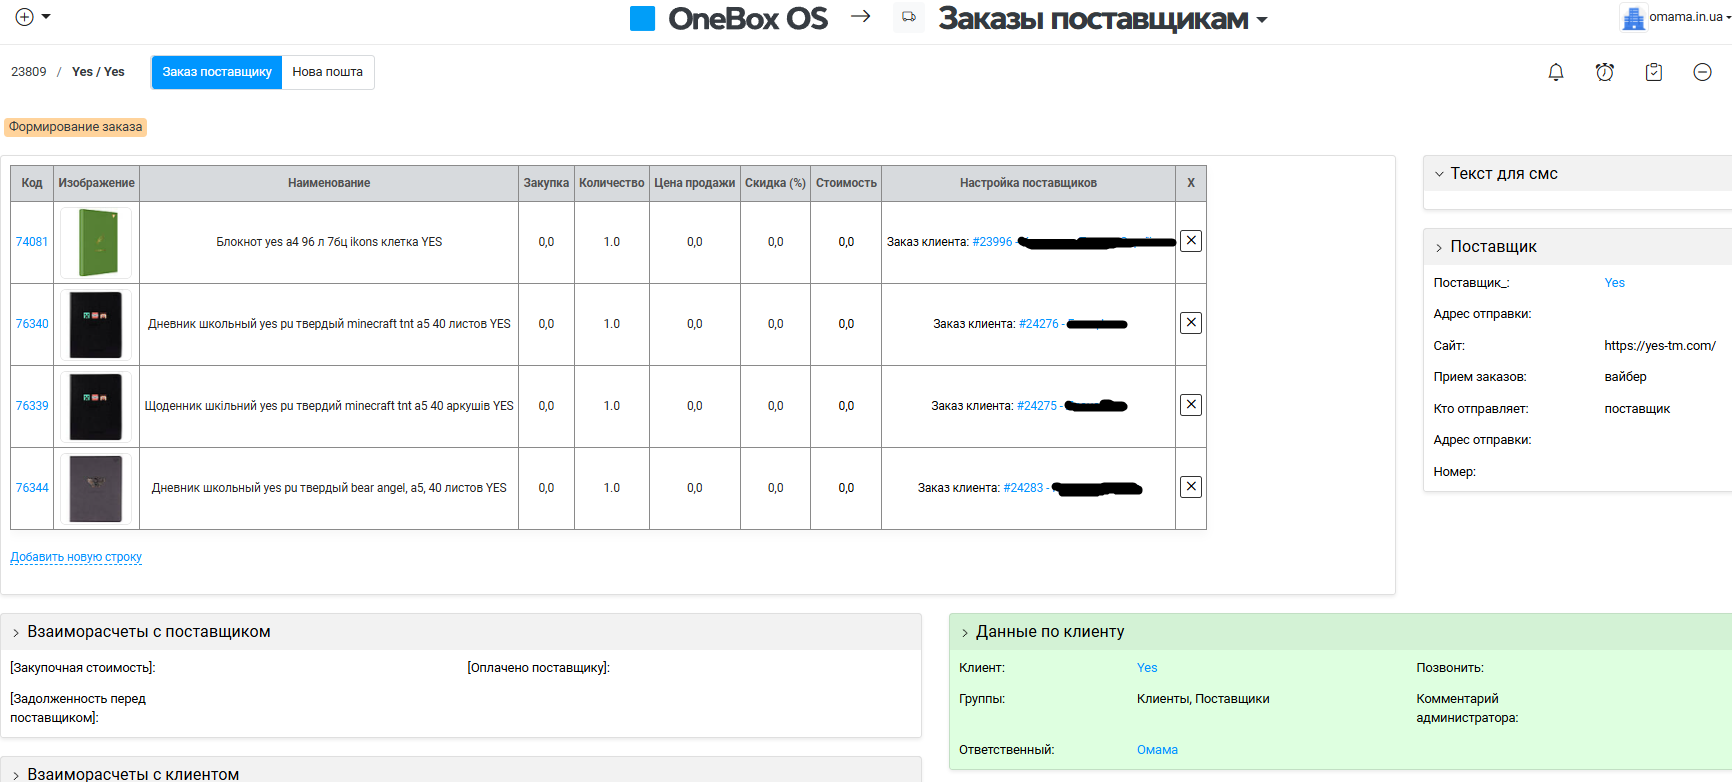Screen dimensions: 1732x782
Task: Click the Настройка поставщиков column header
Action: tap(1028, 183)
